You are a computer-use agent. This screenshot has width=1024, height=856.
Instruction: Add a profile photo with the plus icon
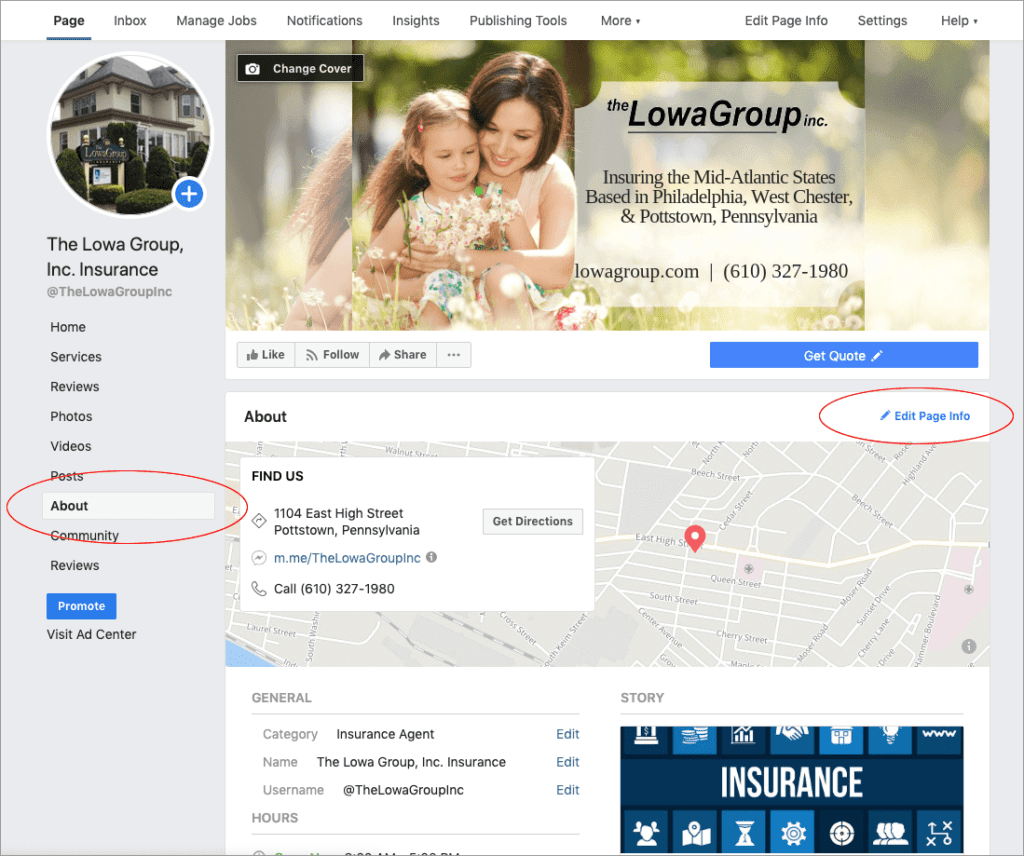point(189,194)
